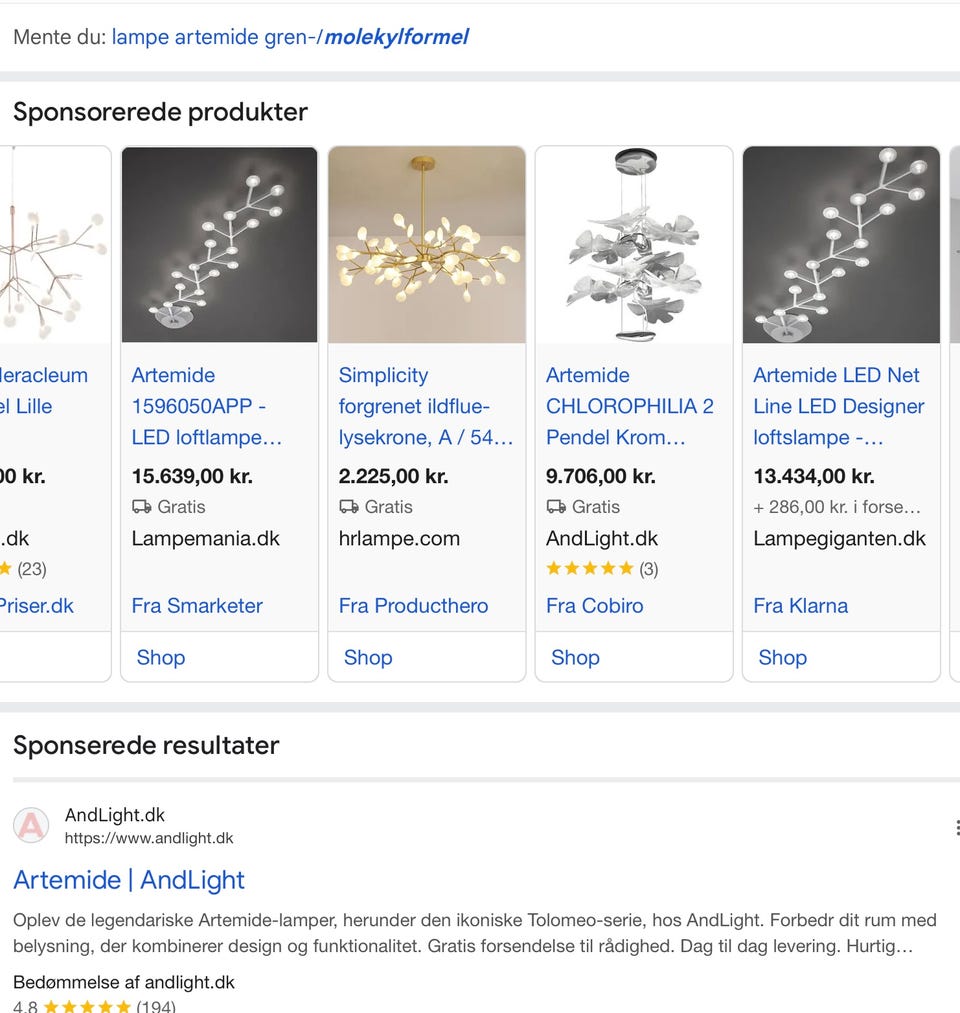This screenshot has width=960, height=1013.
Task: Open Artemide CHLOROPHILIA 2 Pendel link
Action: 629,406
